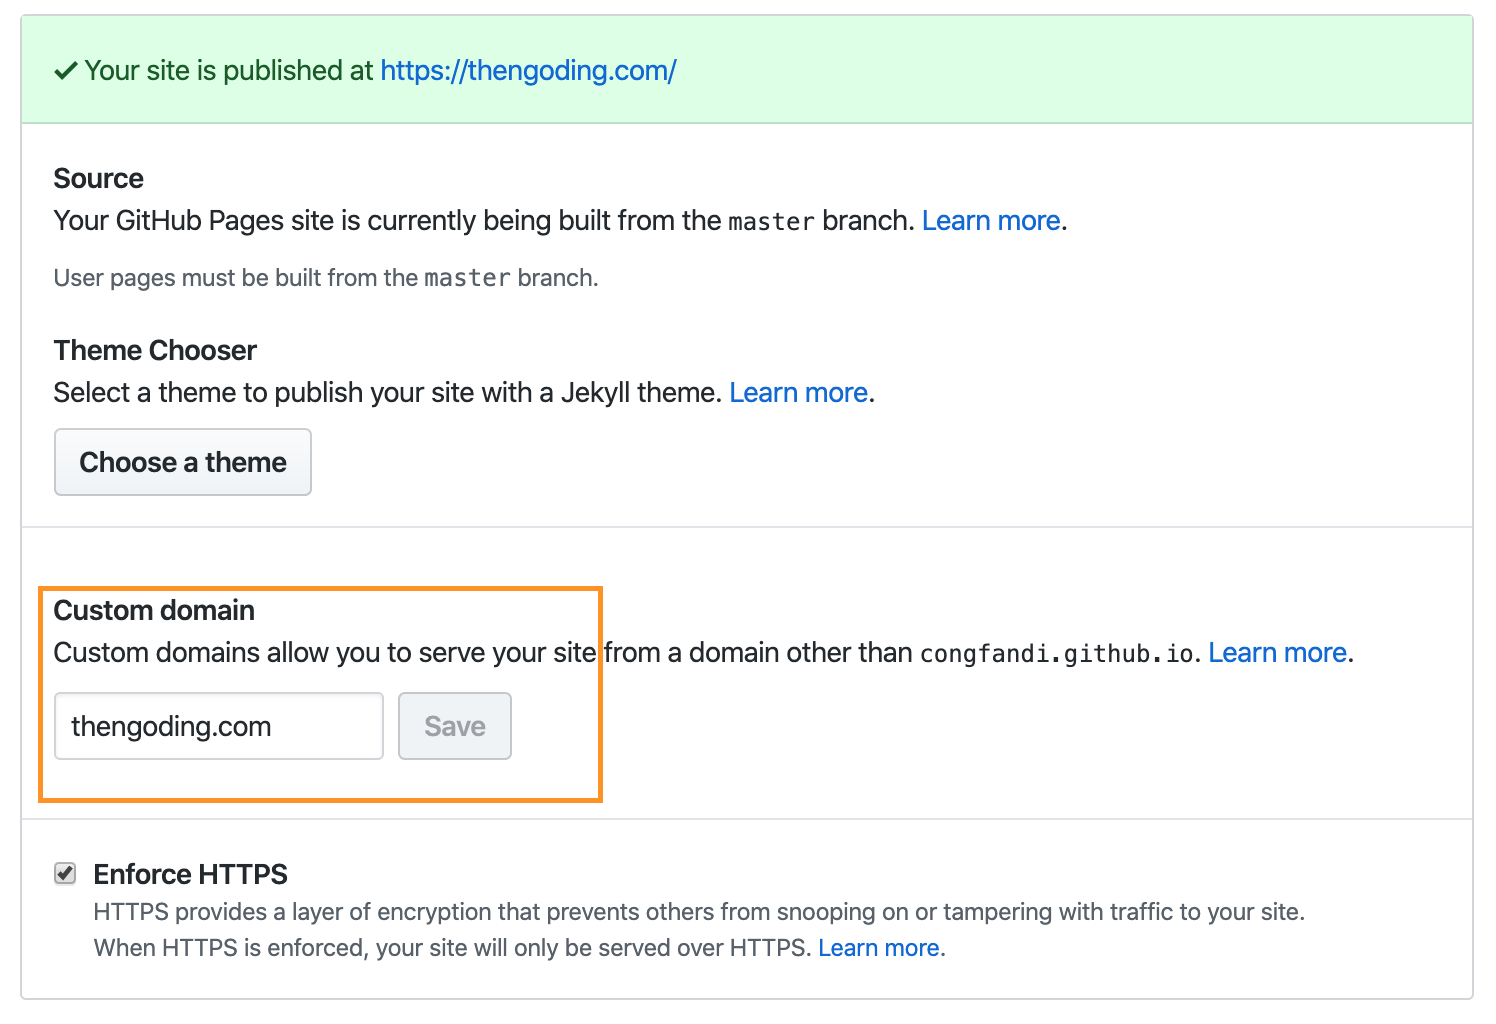
Task: Click the "HTTPS provides a layer of encryption" description
Action: [698, 912]
